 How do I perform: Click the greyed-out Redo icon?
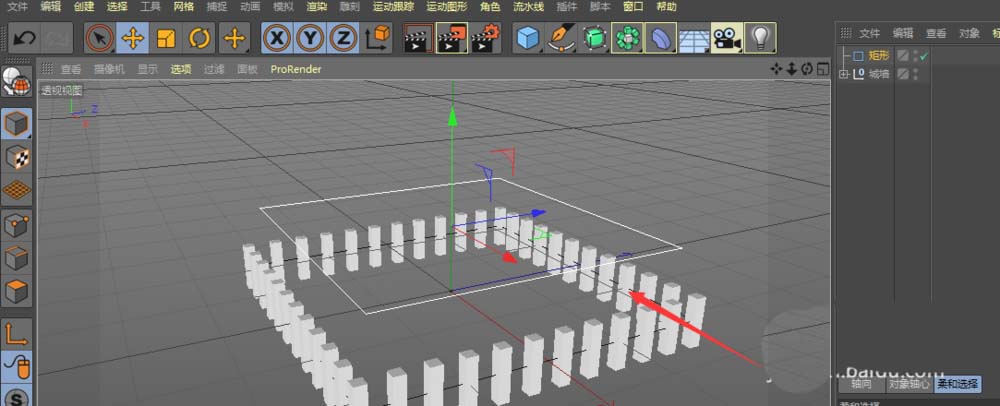coord(57,39)
